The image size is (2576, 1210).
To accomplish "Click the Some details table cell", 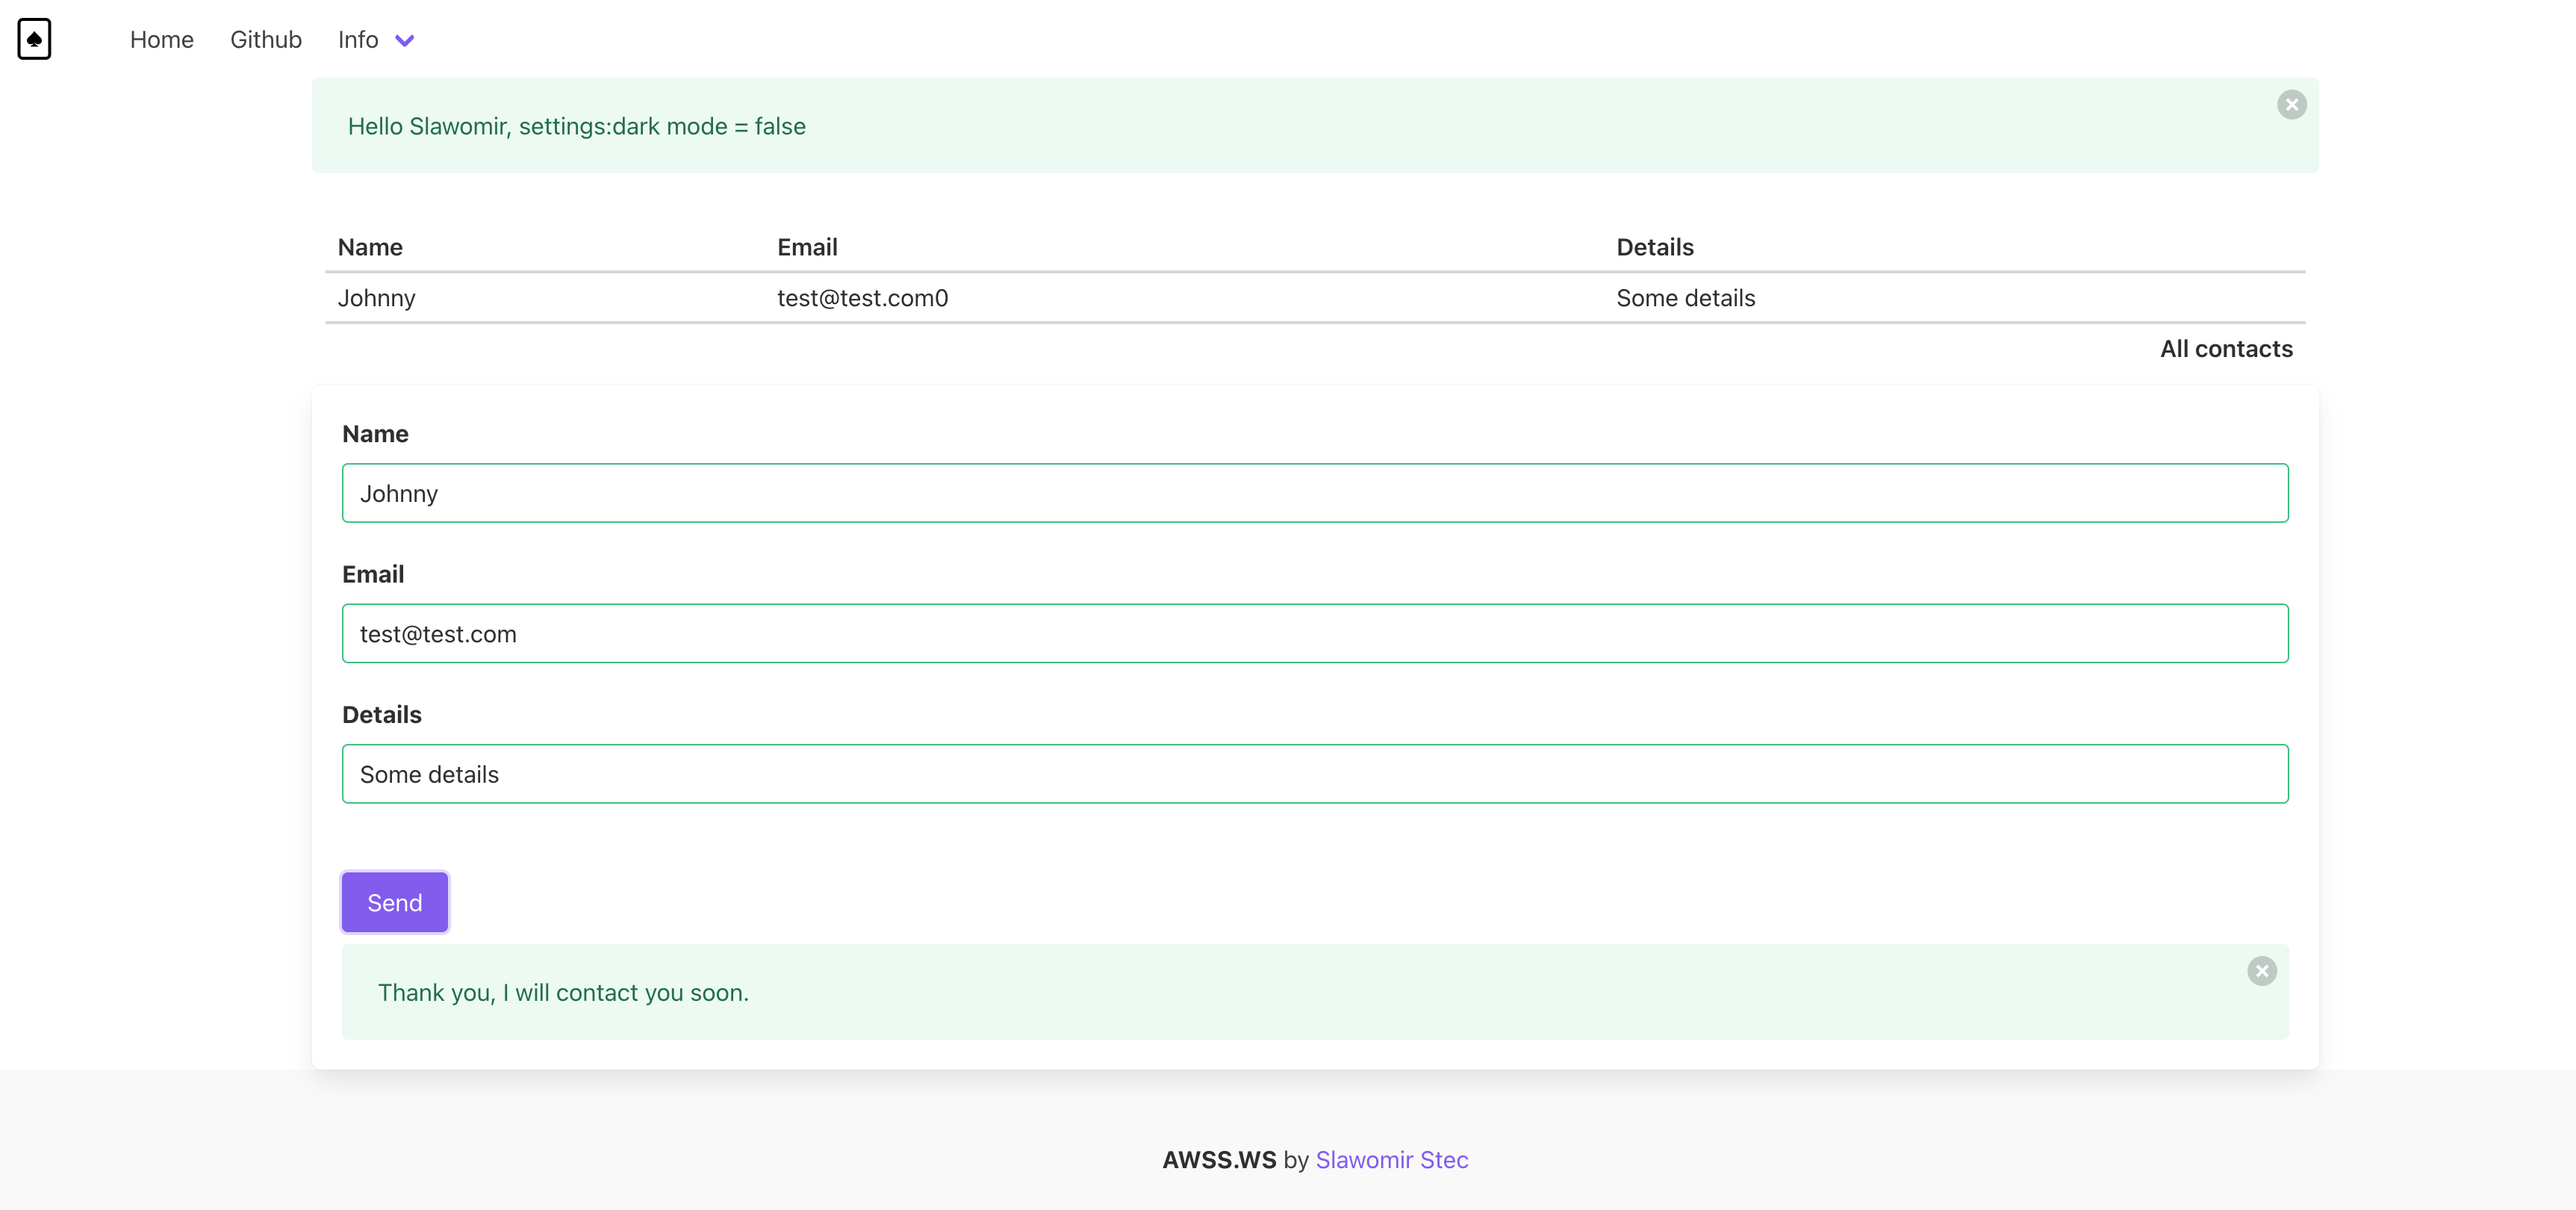I will tap(1685, 298).
